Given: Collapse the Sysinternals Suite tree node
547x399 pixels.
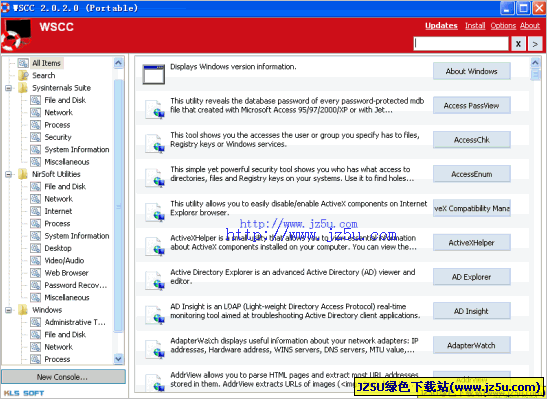Looking at the screenshot, I should pos(9,88).
